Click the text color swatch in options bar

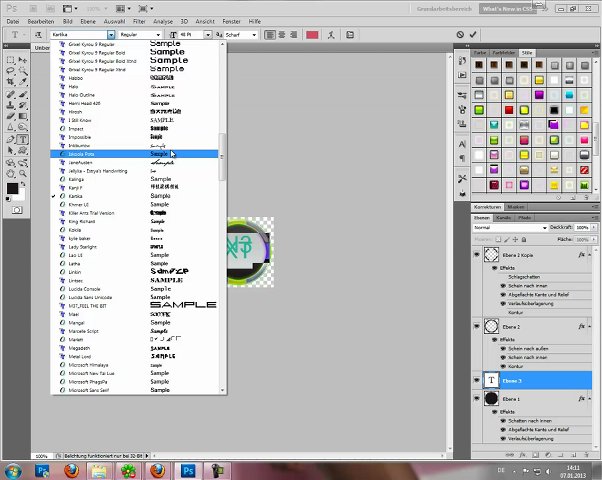(x=312, y=35)
